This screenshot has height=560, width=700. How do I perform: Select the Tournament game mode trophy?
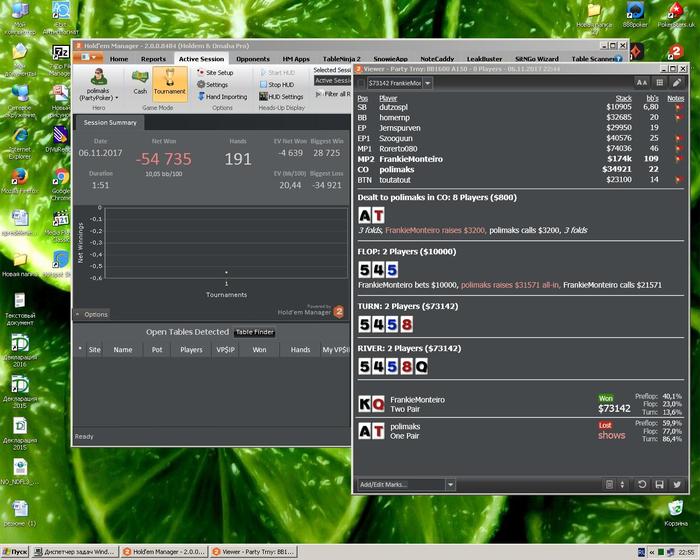point(170,83)
